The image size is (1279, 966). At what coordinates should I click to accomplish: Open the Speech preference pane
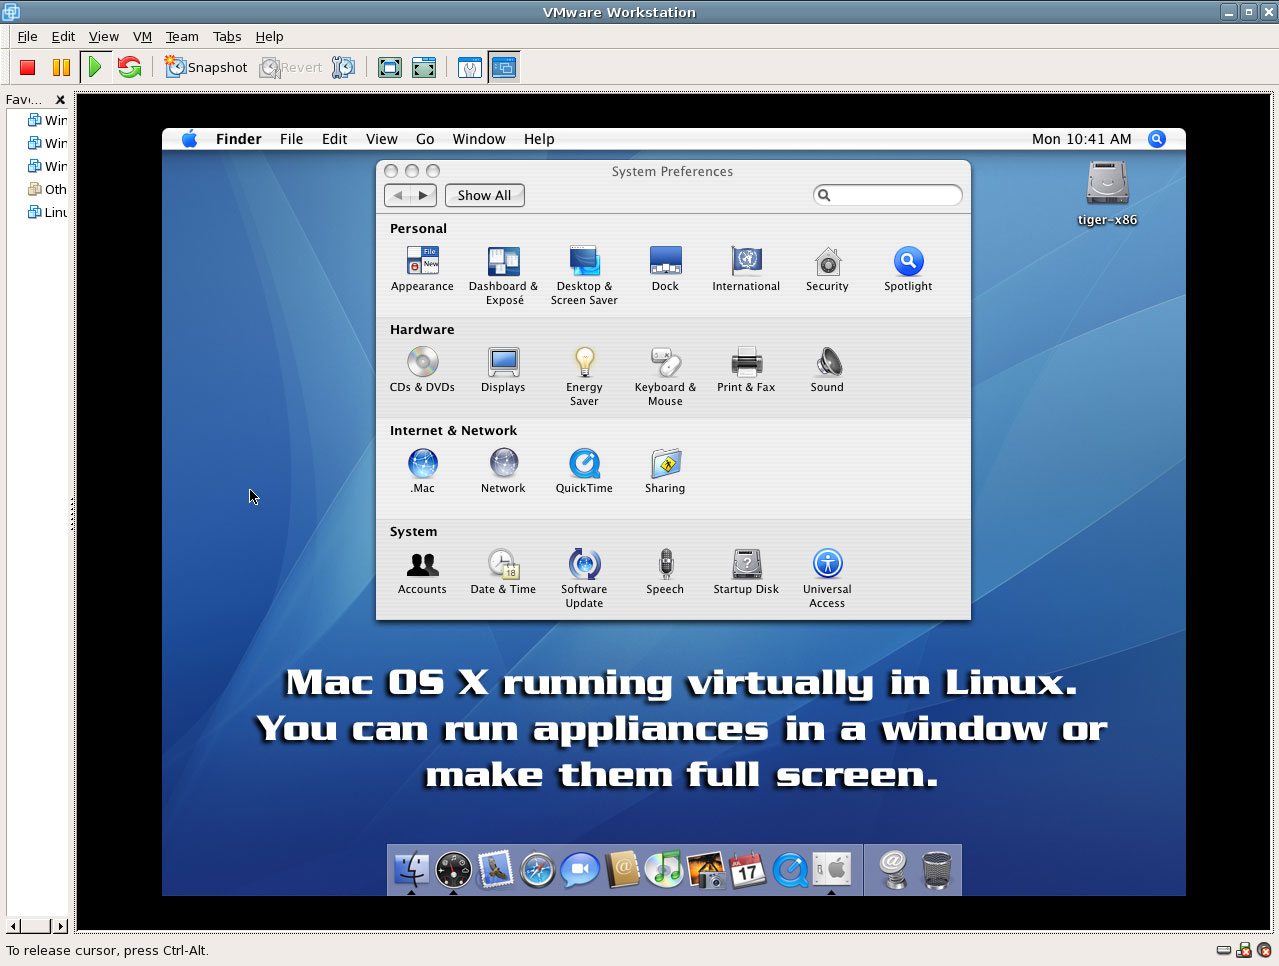[665, 572]
